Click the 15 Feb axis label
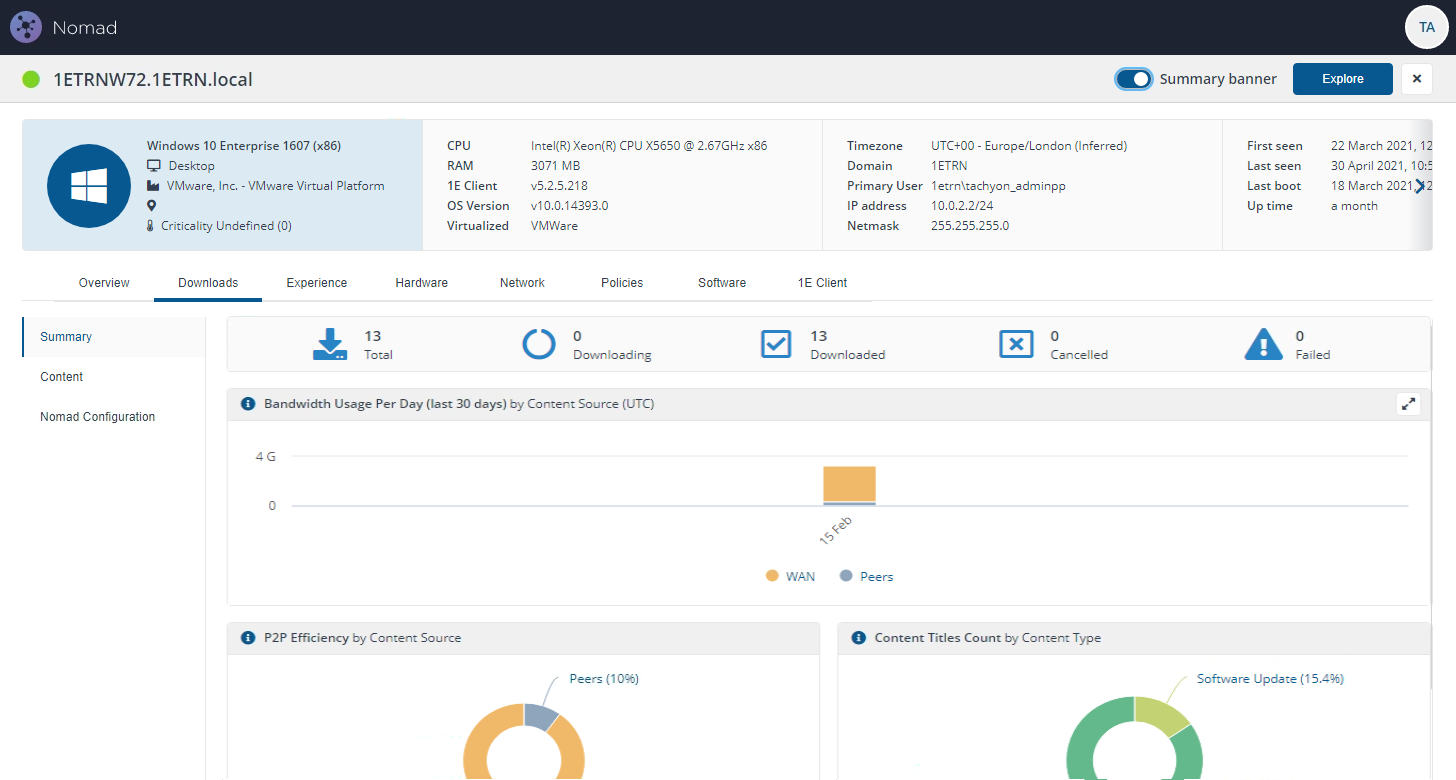The height and width of the screenshot is (780, 1456). (835, 530)
